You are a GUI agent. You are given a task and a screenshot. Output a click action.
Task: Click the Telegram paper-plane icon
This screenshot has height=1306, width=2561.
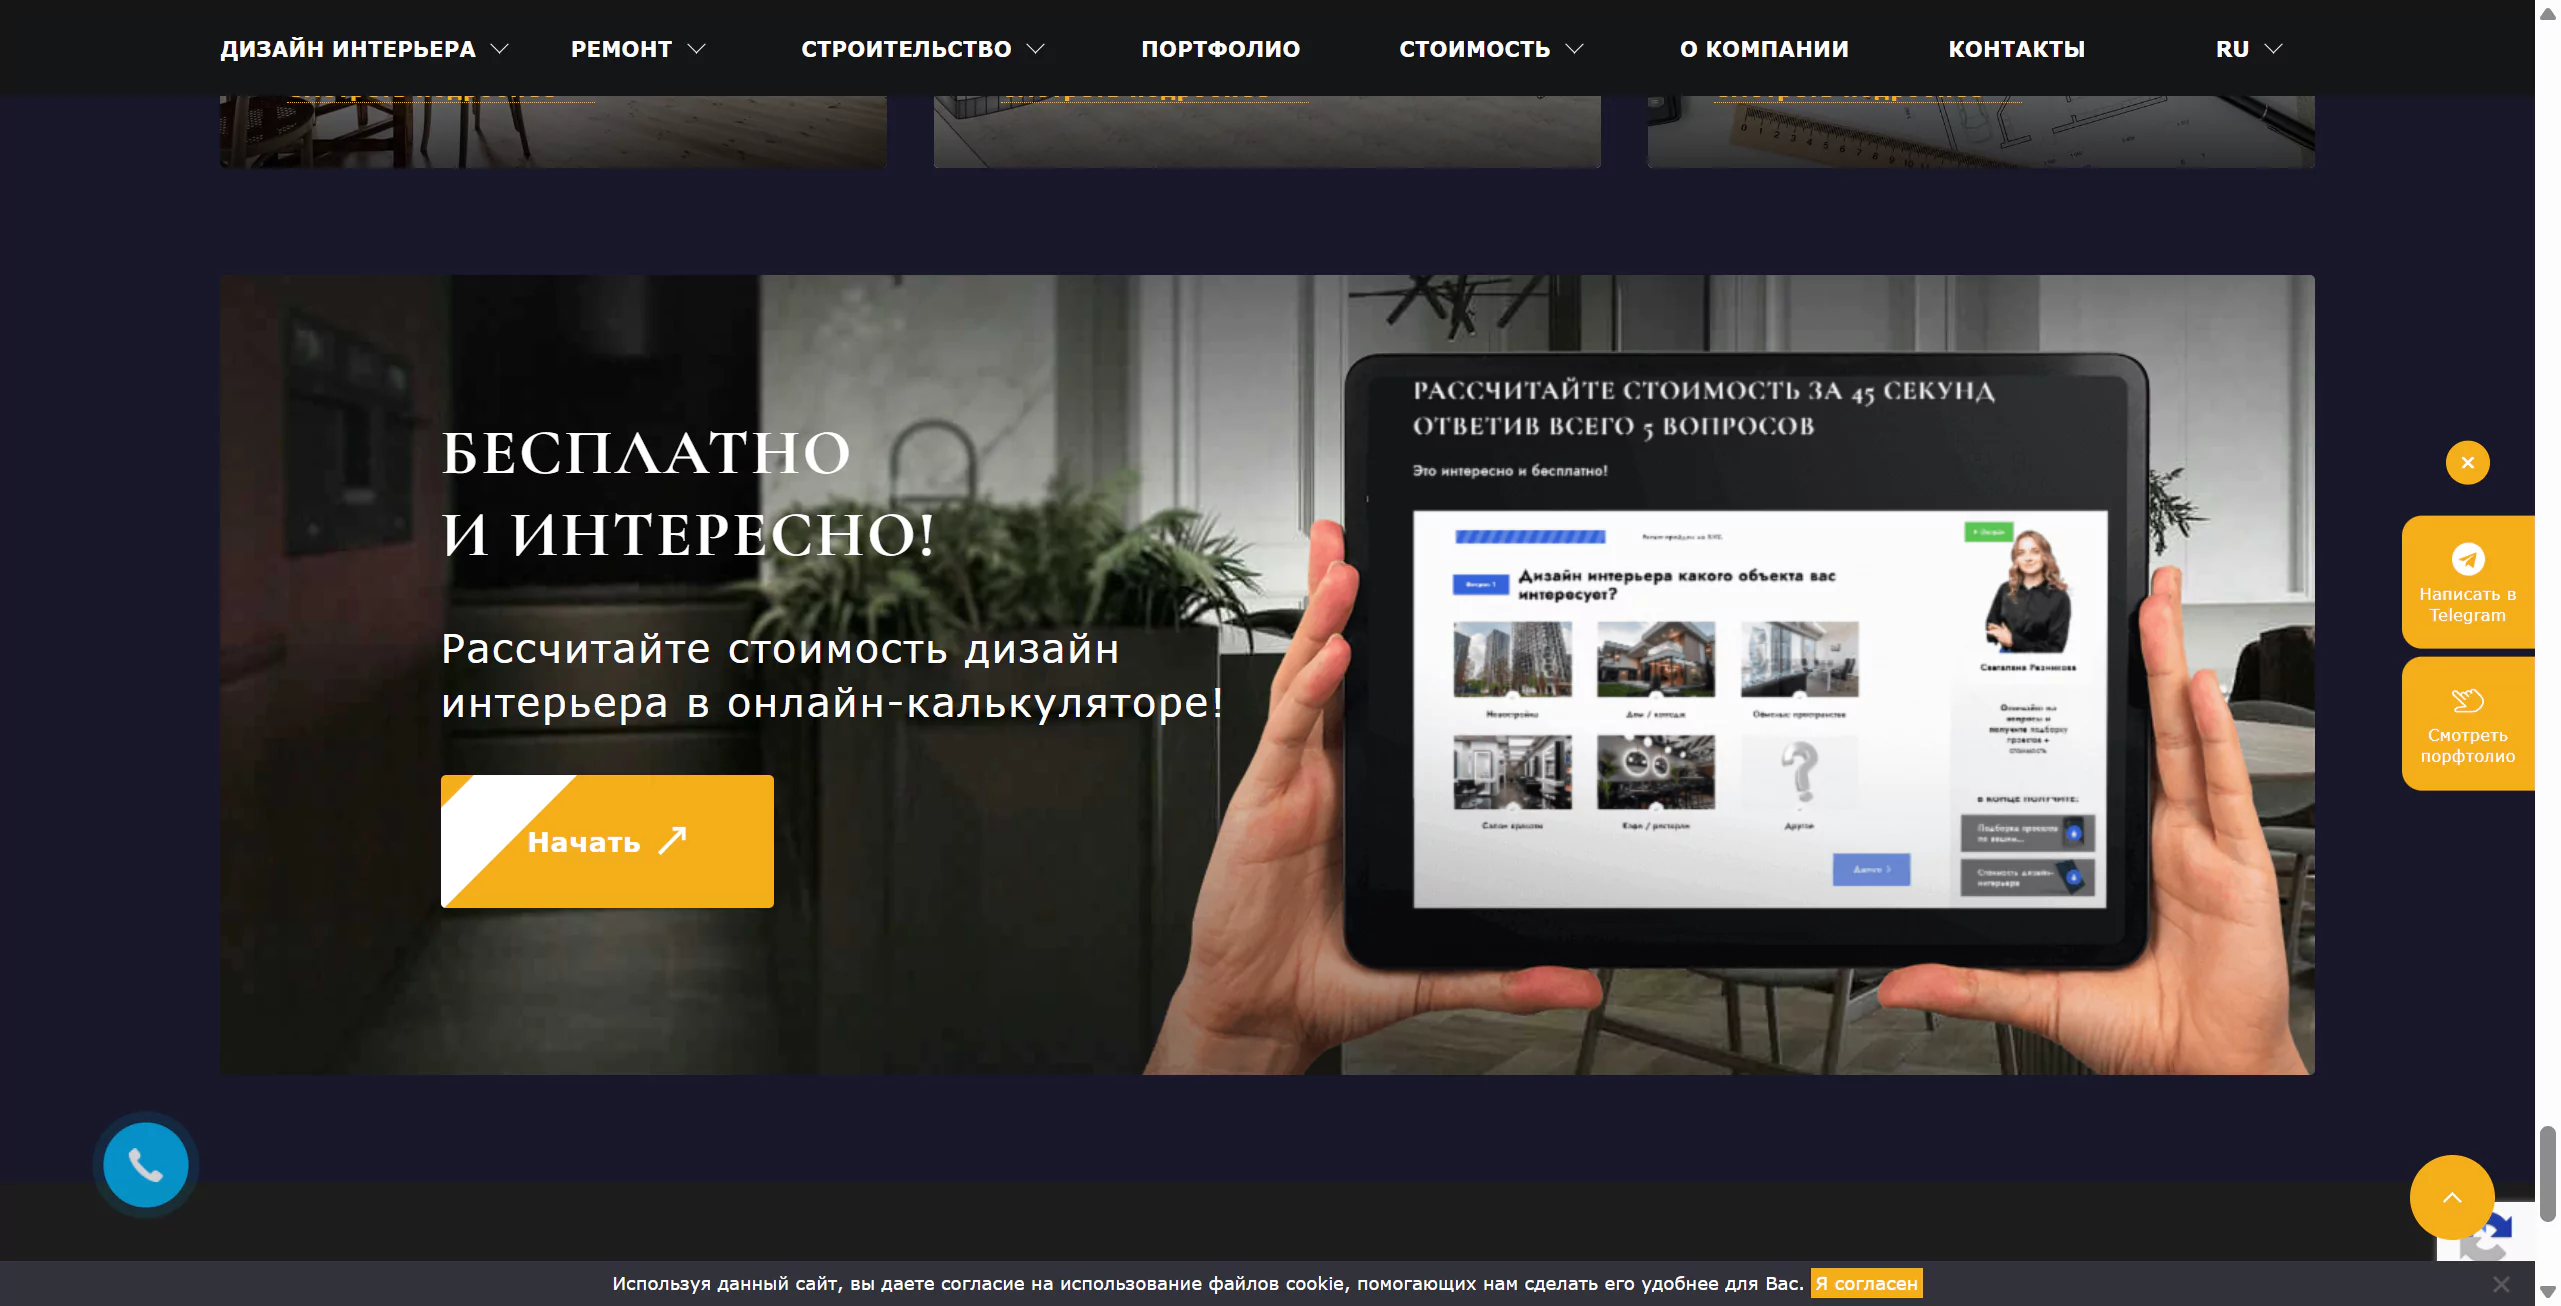[x=2467, y=559]
